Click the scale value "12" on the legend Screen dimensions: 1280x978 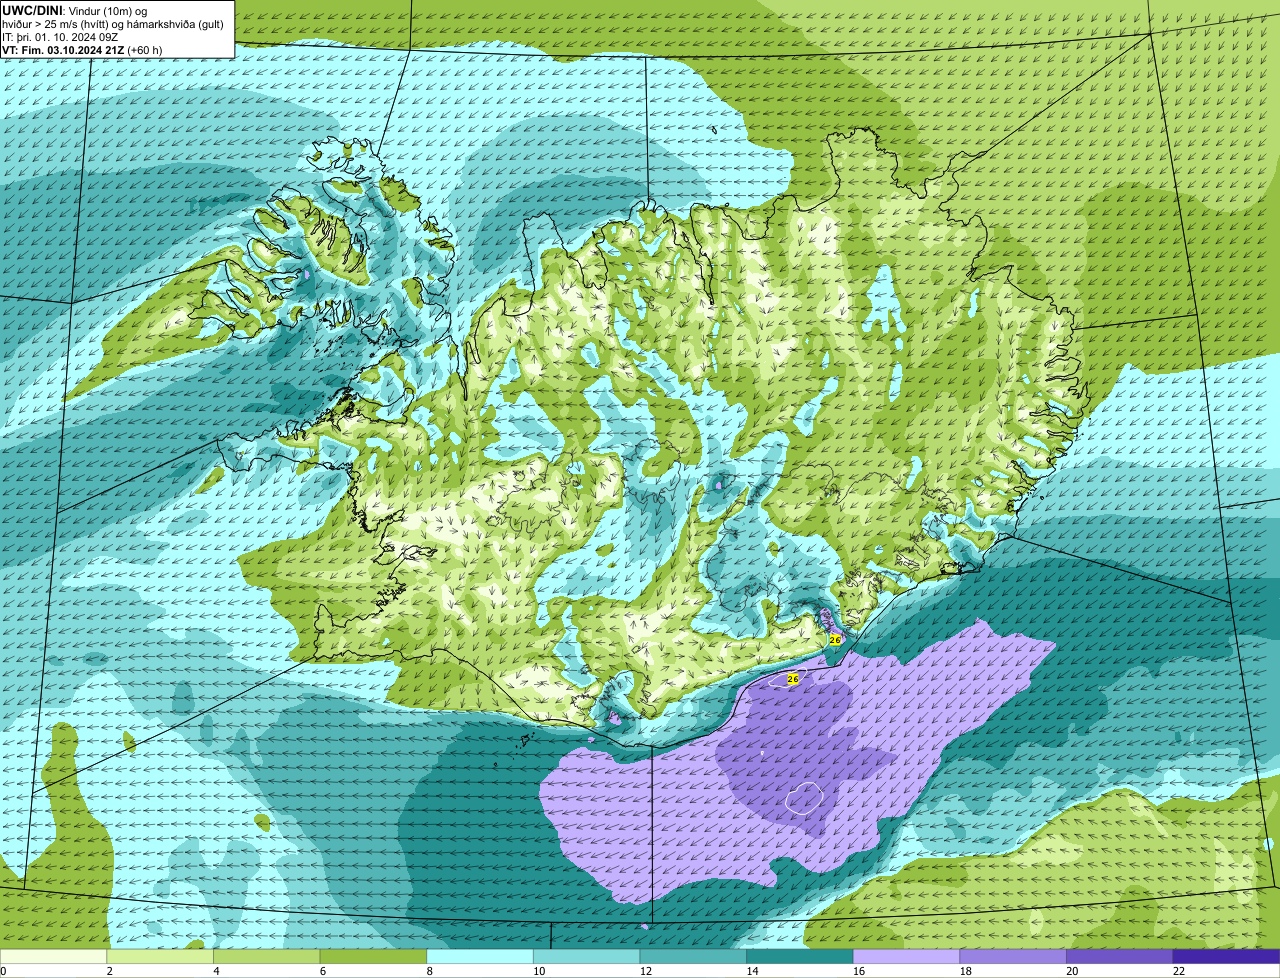click(646, 971)
